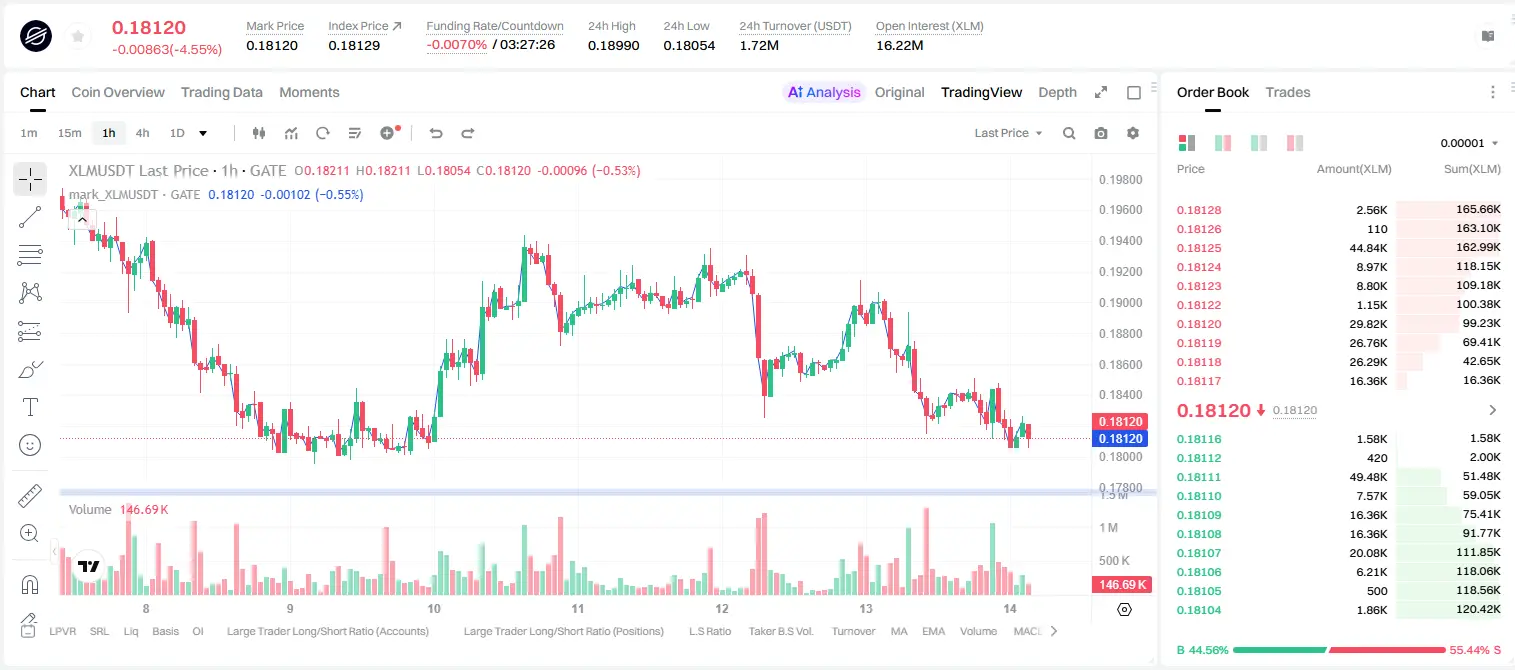
Task: Undo the last chart action
Action: point(435,133)
